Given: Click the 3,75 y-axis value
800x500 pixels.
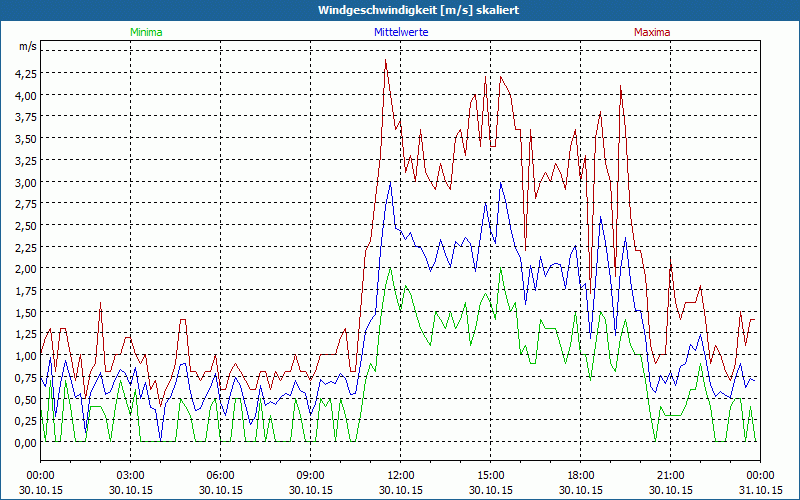Looking at the screenshot, I should pyautogui.click(x=26, y=117).
